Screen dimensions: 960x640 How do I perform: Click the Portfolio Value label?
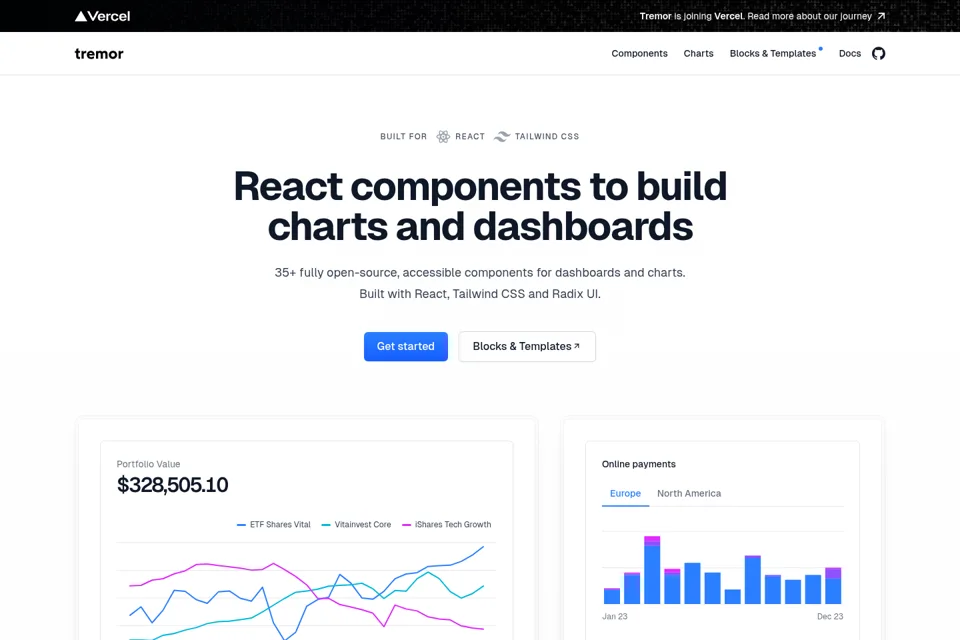(148, 464)
